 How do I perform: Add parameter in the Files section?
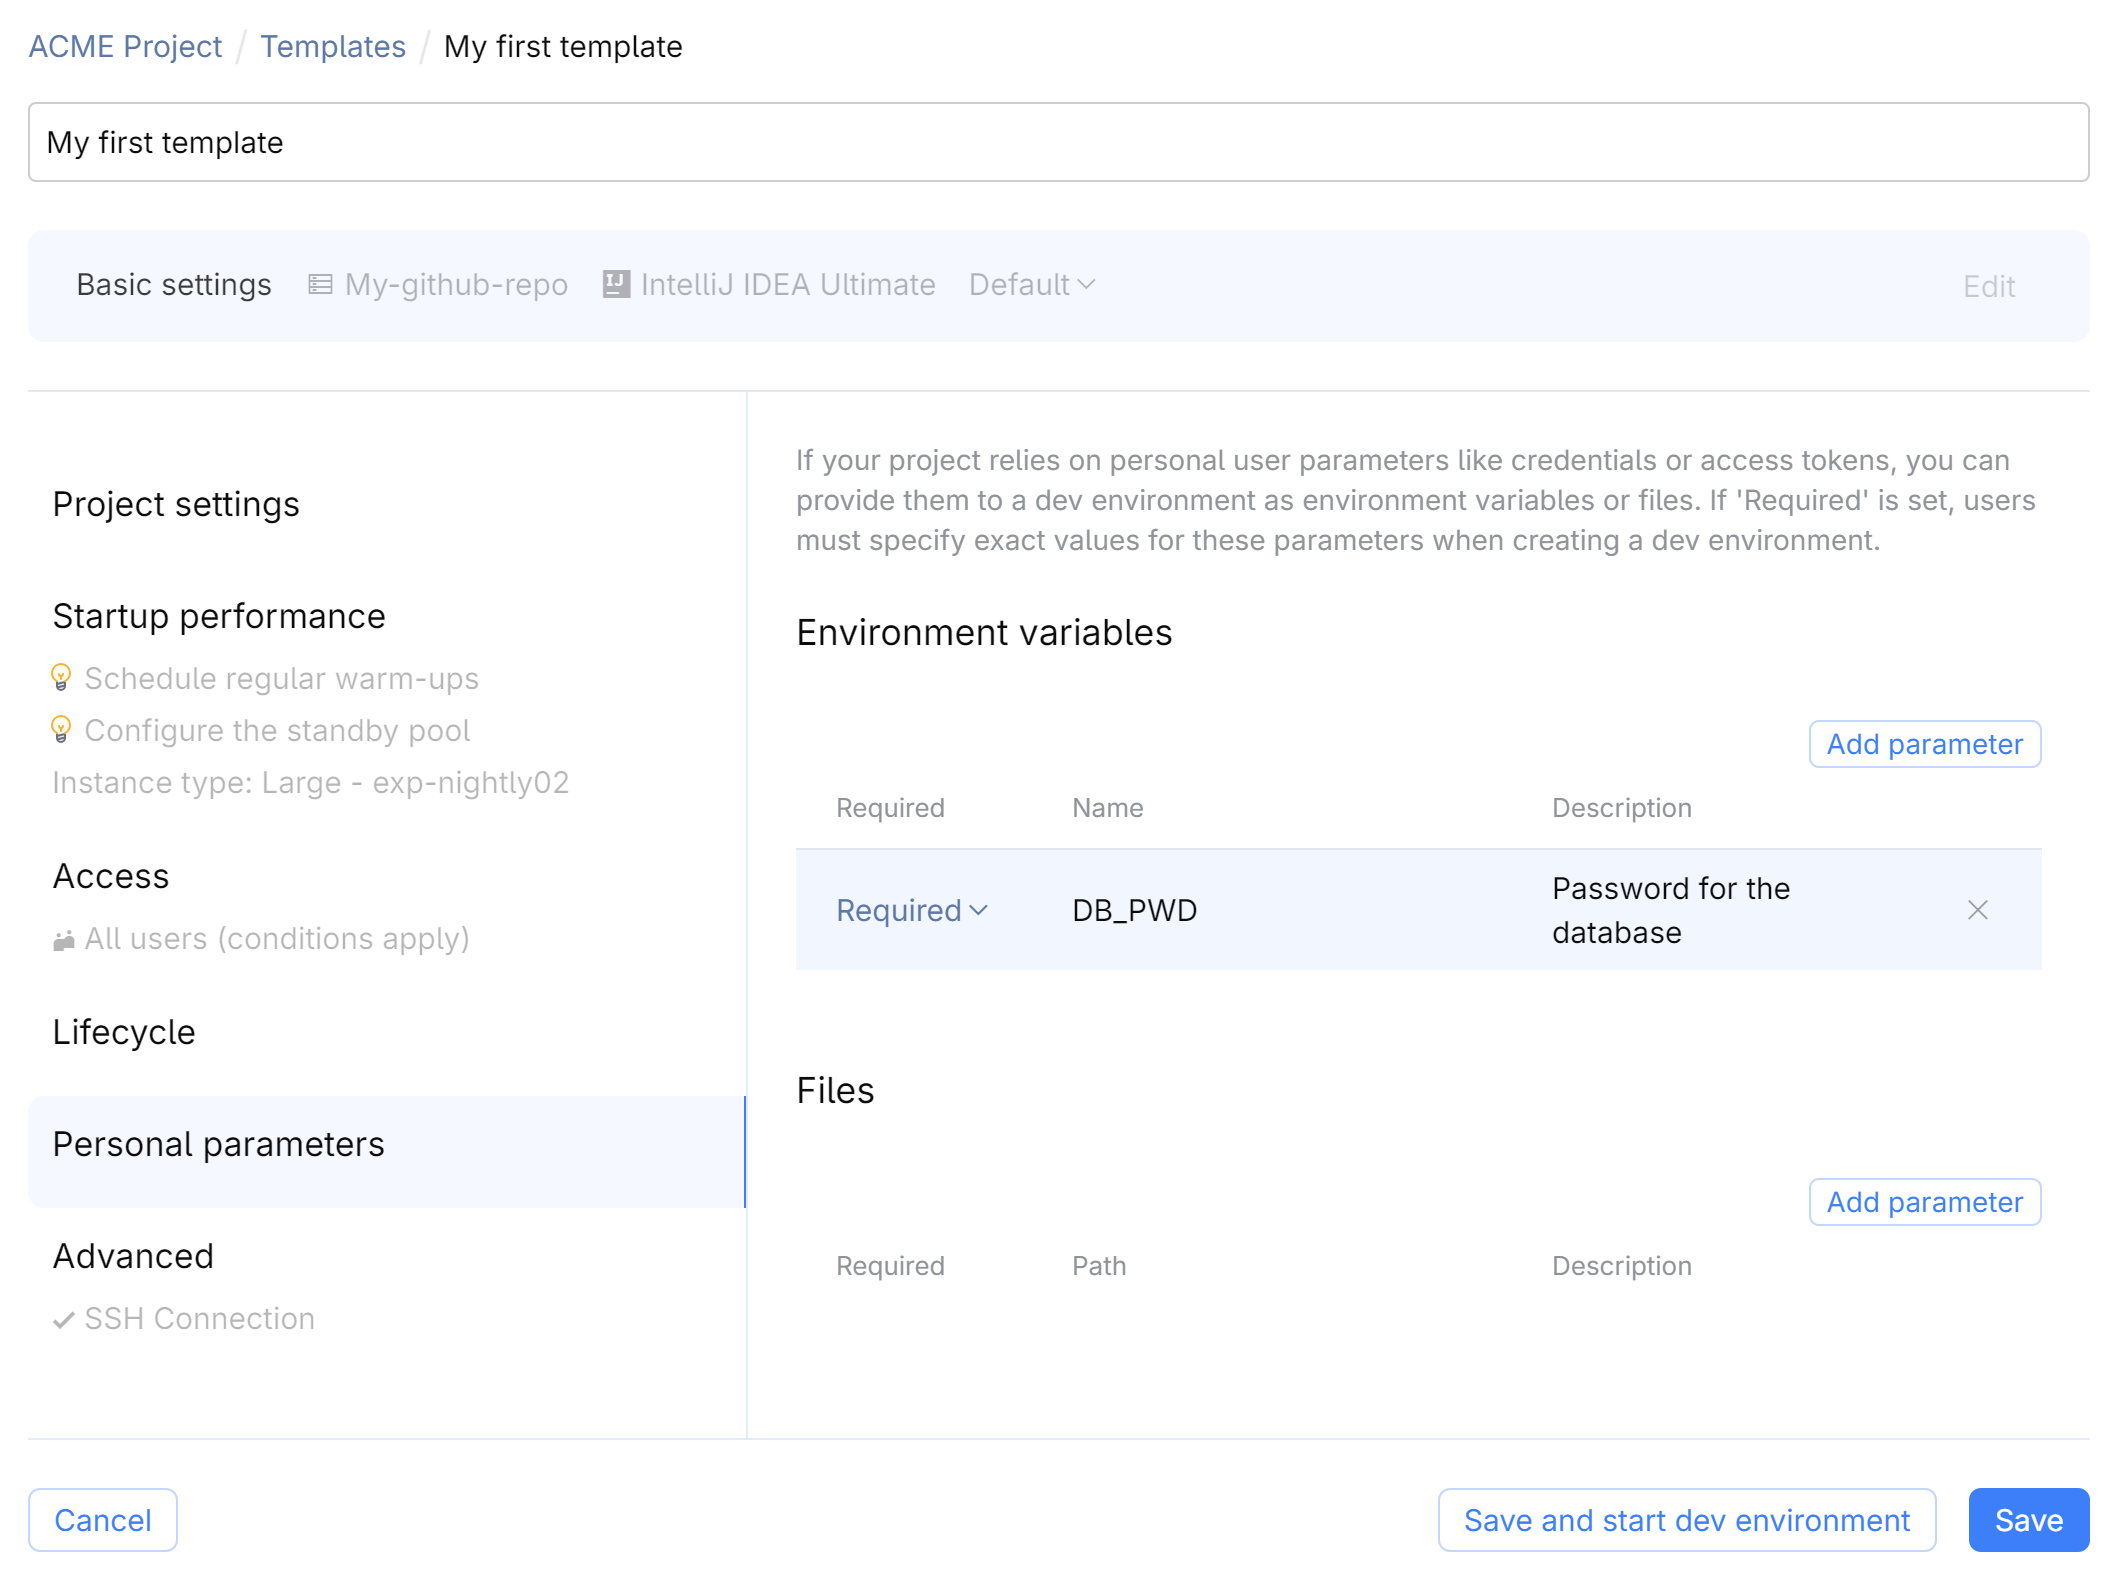(1924, 1201)
